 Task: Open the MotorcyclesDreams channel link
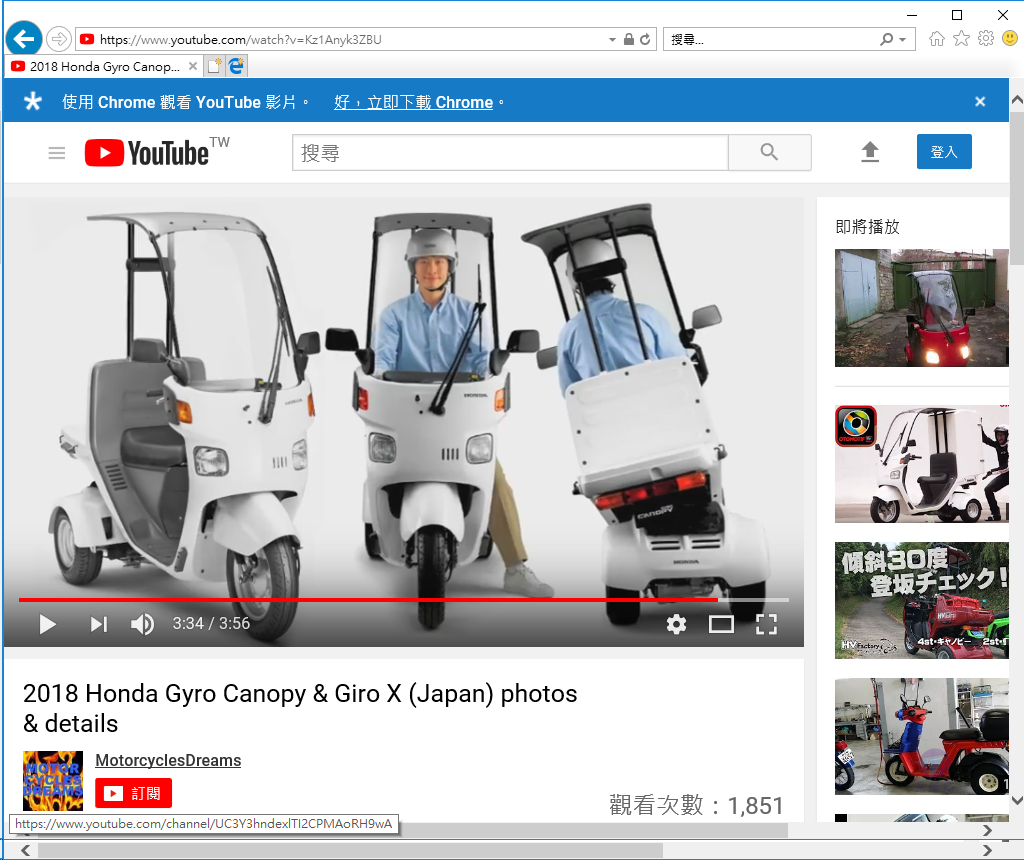[168, 760]
